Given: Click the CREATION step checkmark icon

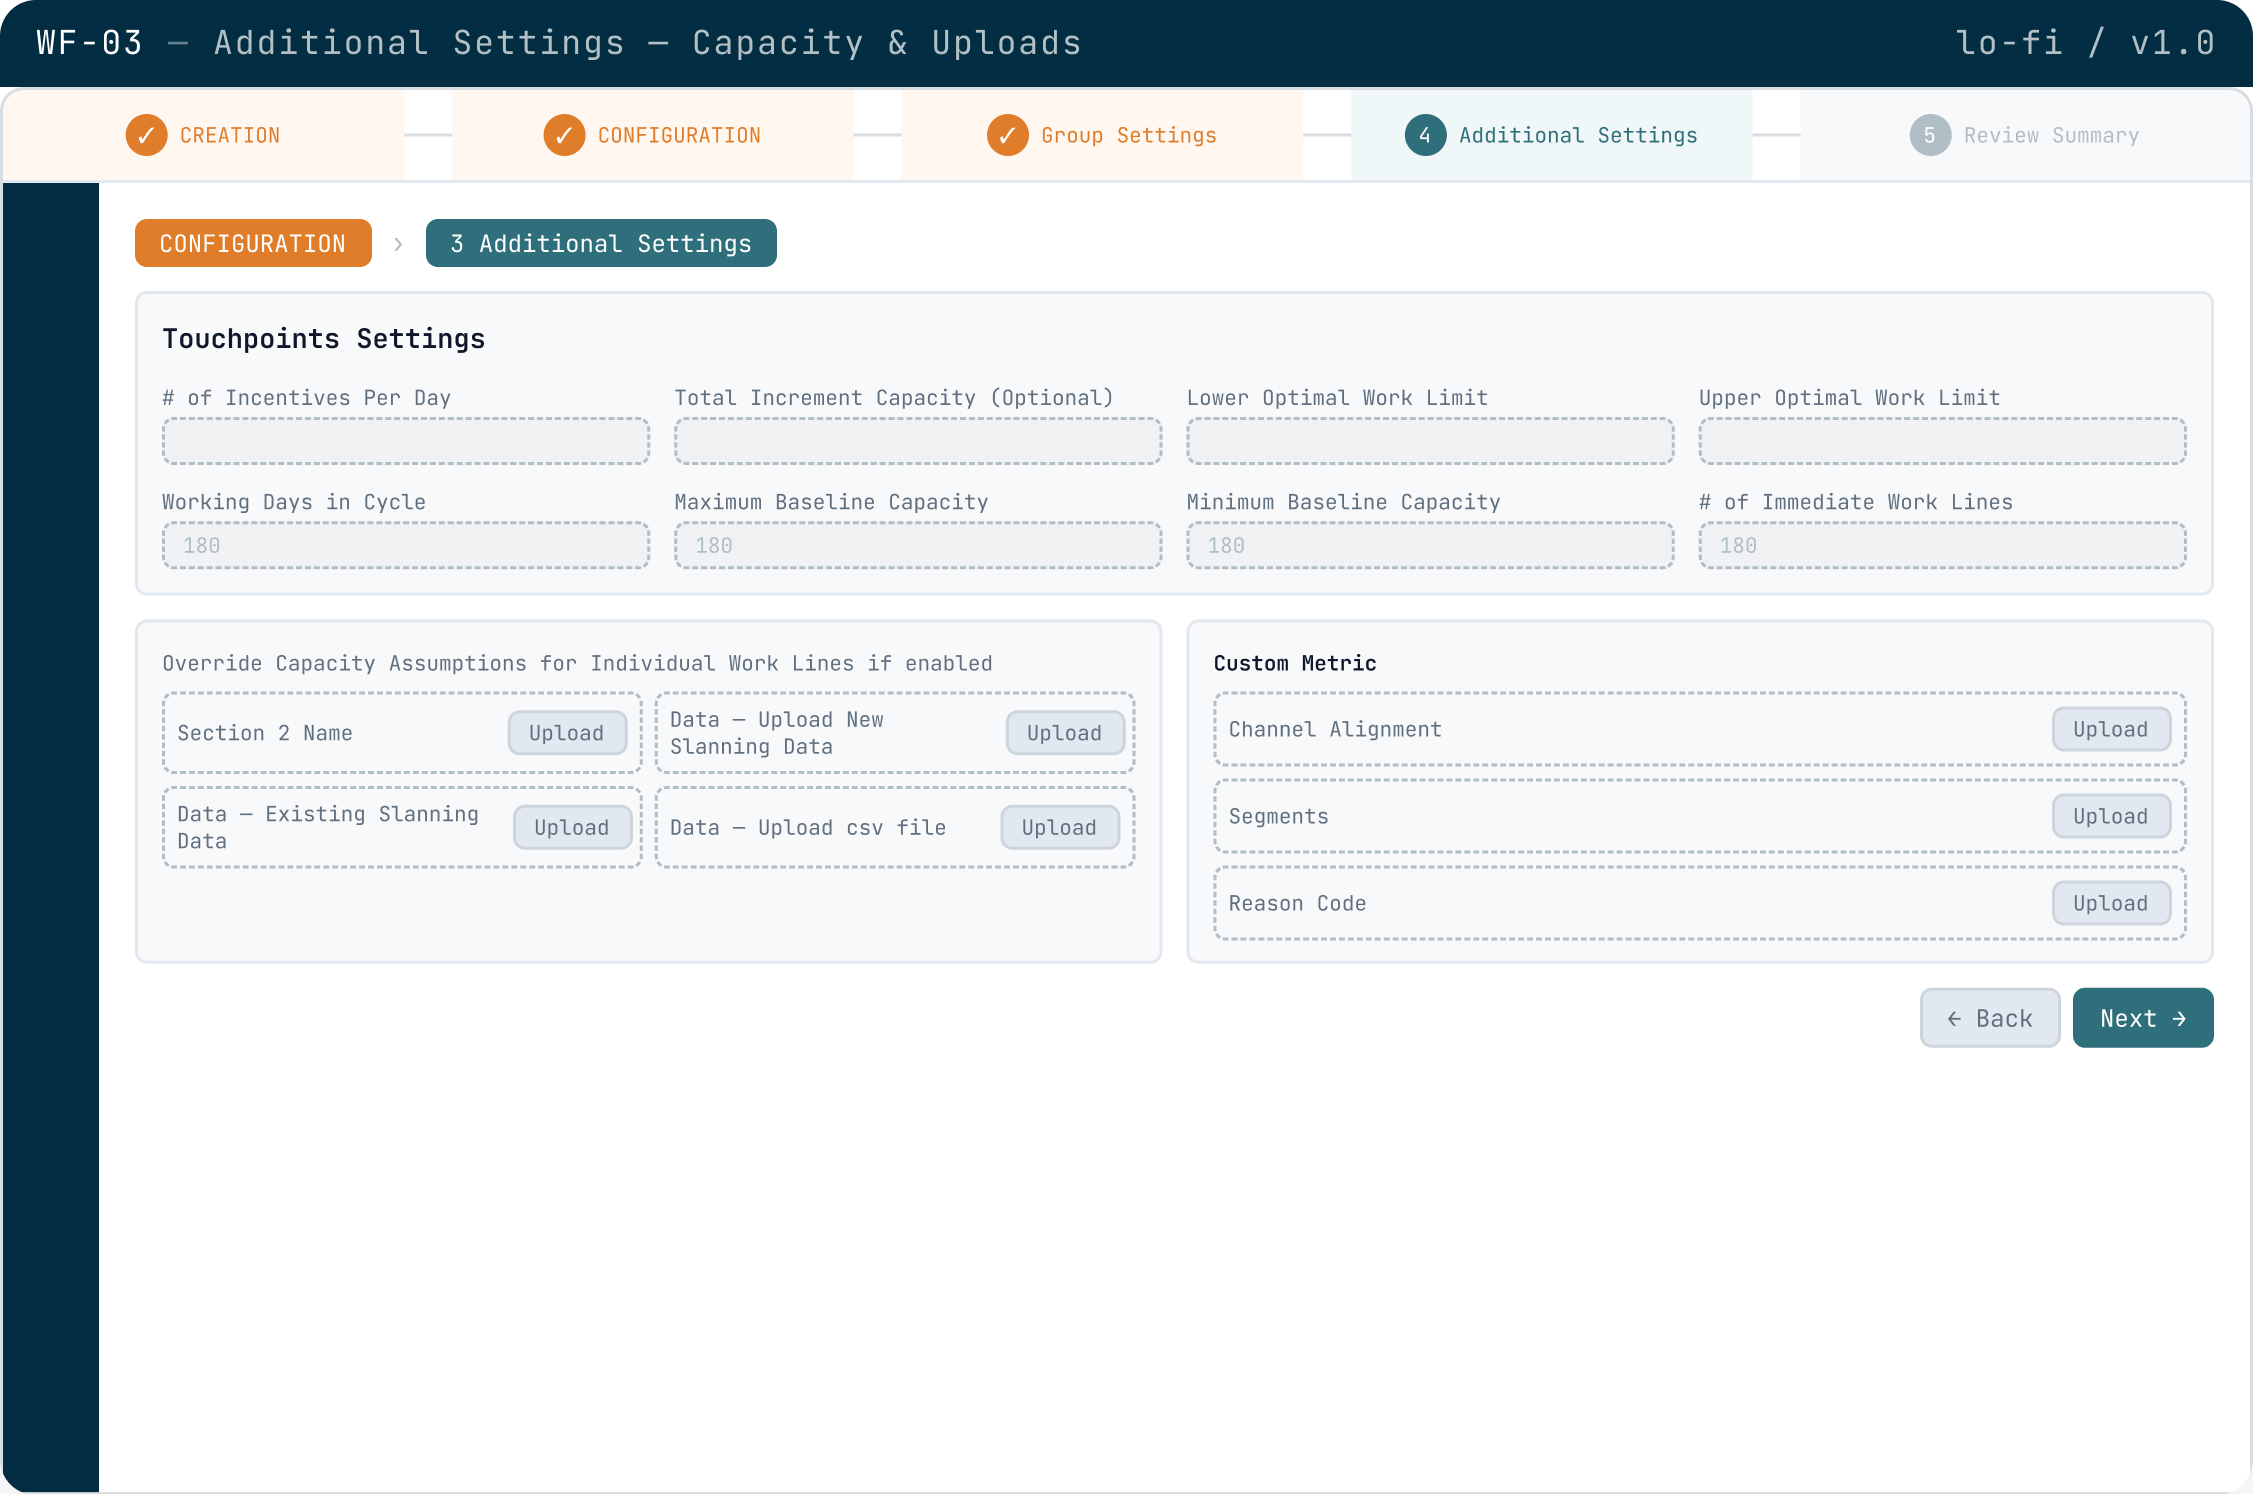Looking at the screenshot, I should [x=146, y=135].
